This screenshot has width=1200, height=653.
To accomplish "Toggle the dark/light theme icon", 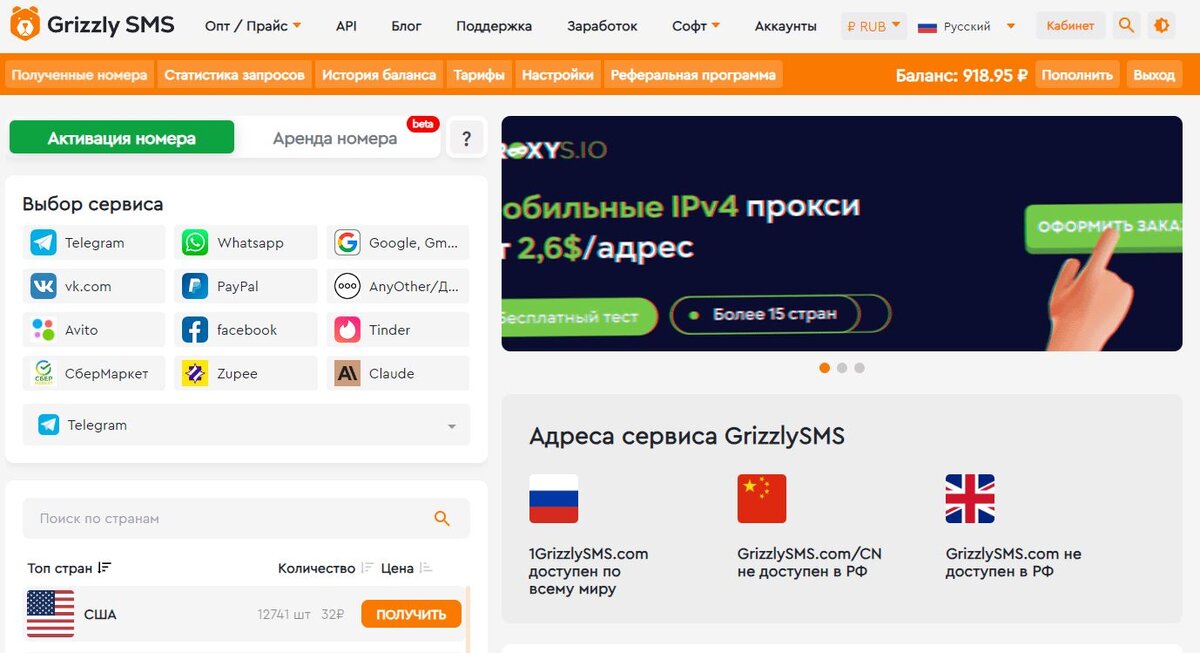I will (1161, 26).
